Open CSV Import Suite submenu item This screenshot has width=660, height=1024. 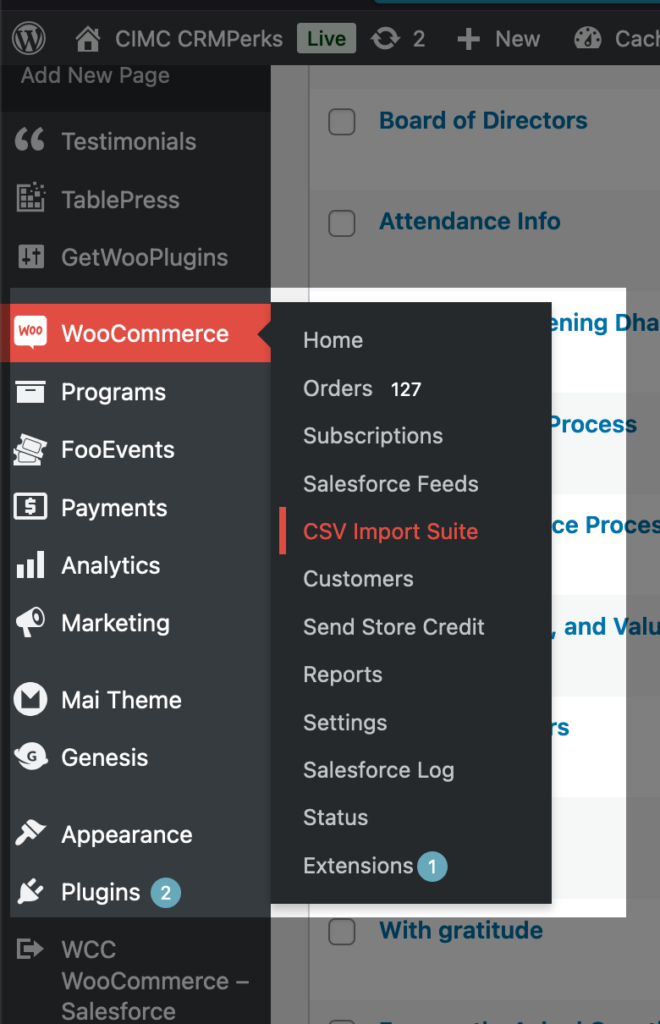390,532
